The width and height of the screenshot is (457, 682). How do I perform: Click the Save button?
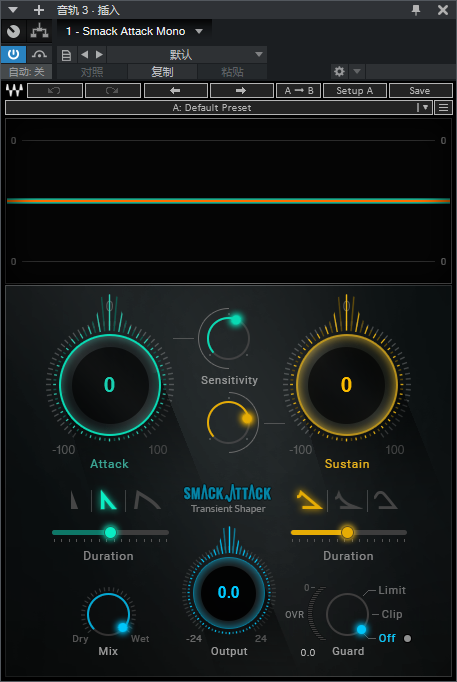[x=420, y=90]
